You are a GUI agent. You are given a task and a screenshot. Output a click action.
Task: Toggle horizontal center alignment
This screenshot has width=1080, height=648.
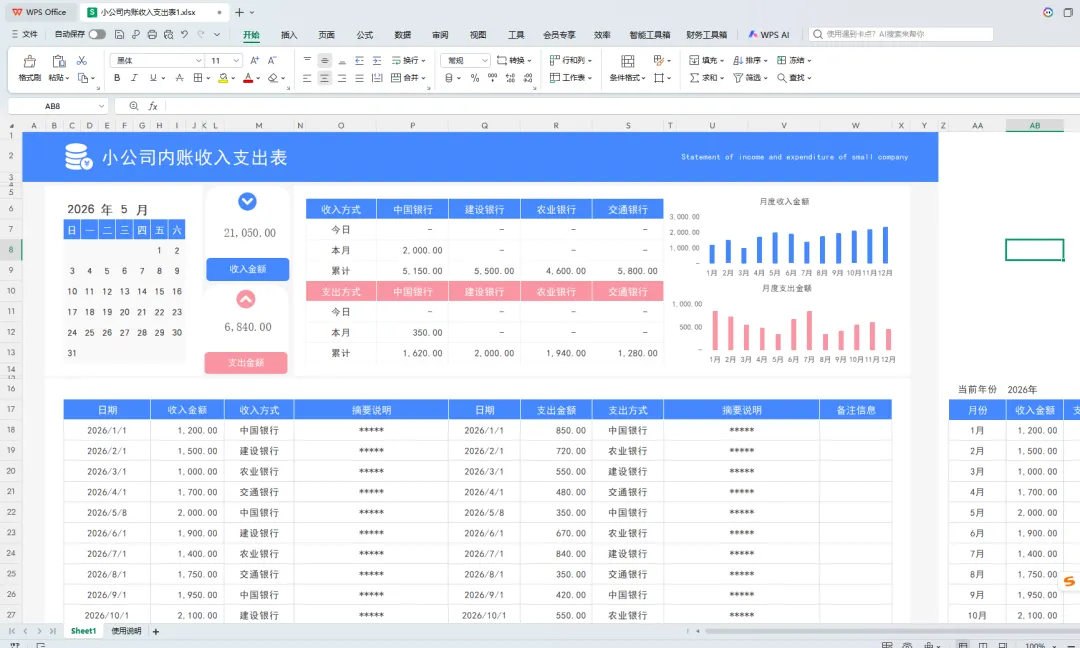point(324,78)
